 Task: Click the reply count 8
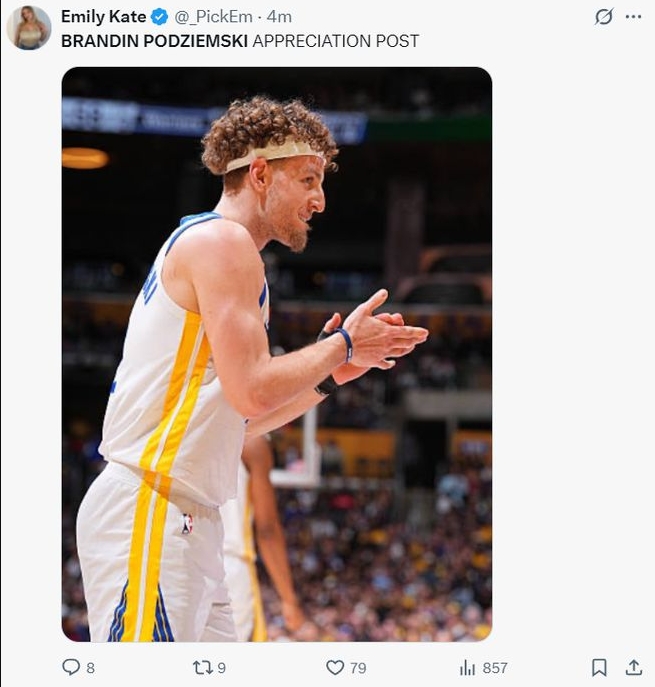(x=91, y=668)
